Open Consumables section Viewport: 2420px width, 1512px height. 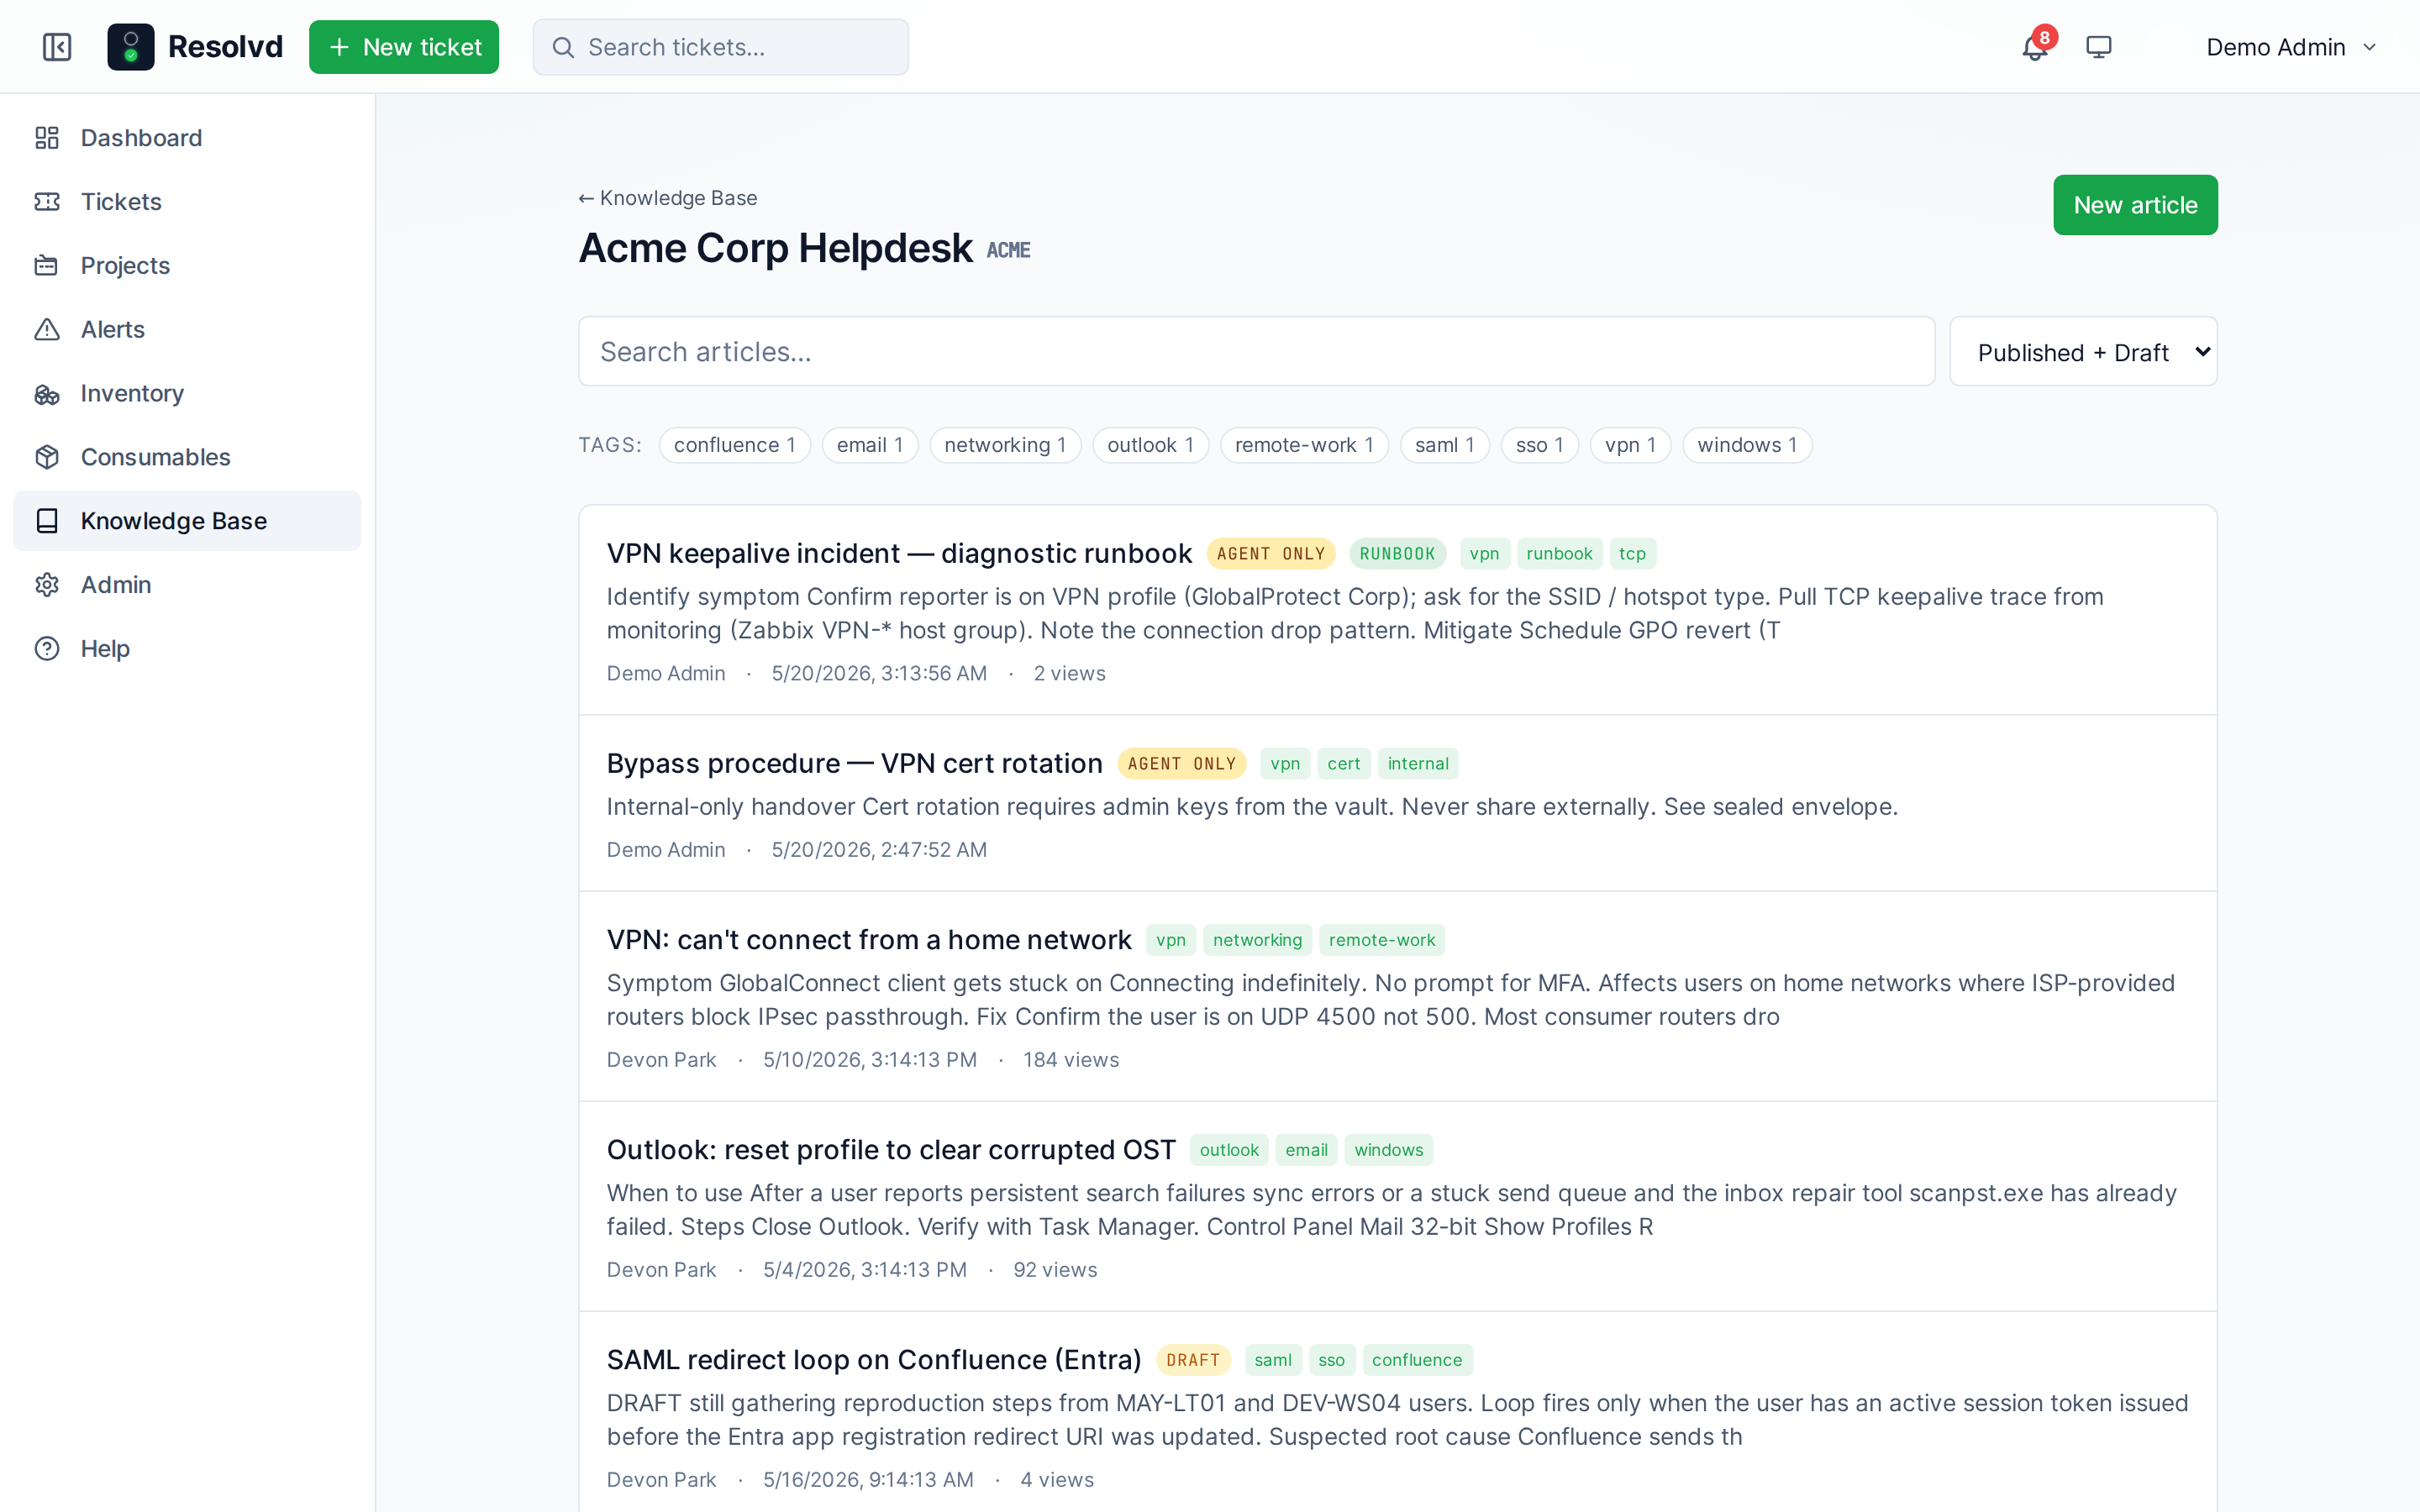[187, 457]
